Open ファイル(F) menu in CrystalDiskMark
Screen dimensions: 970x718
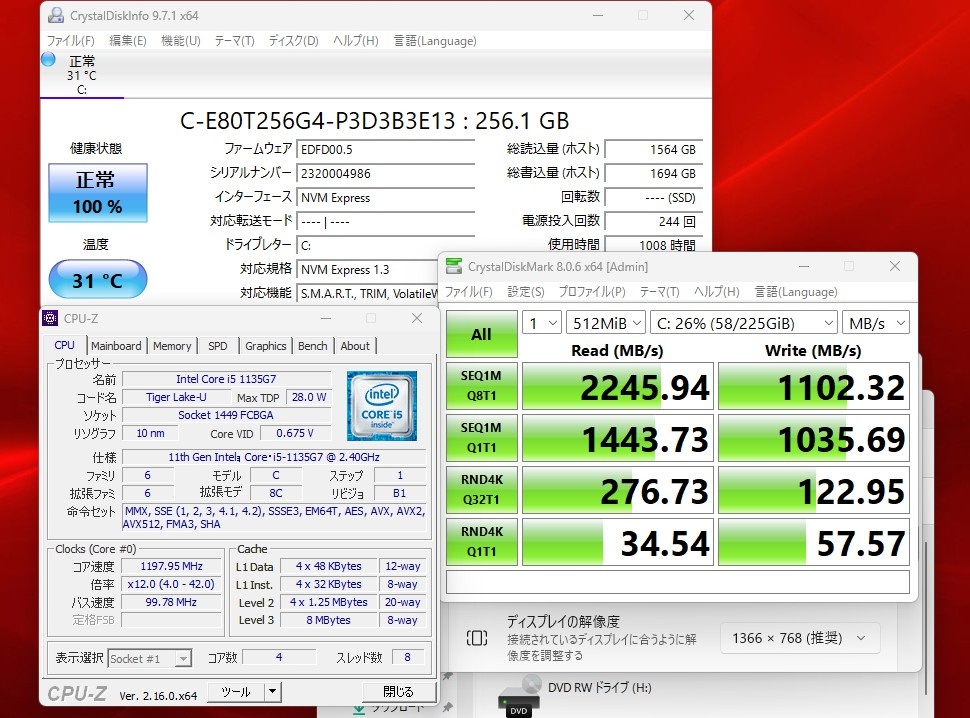(469, 292)
